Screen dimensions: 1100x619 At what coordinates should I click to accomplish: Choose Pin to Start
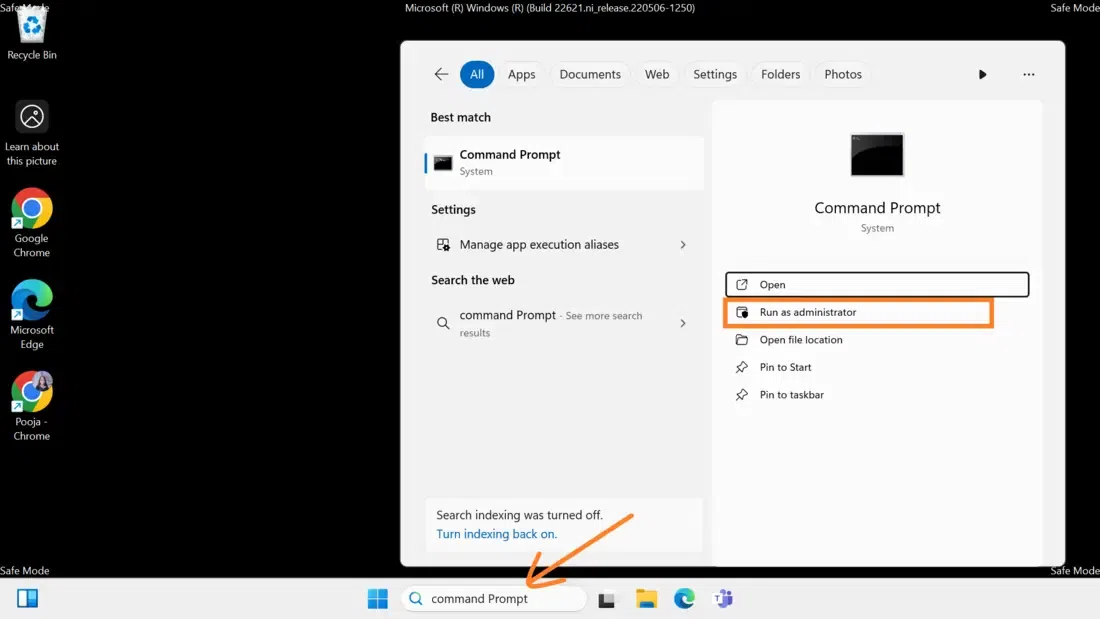tap(877, 367)
